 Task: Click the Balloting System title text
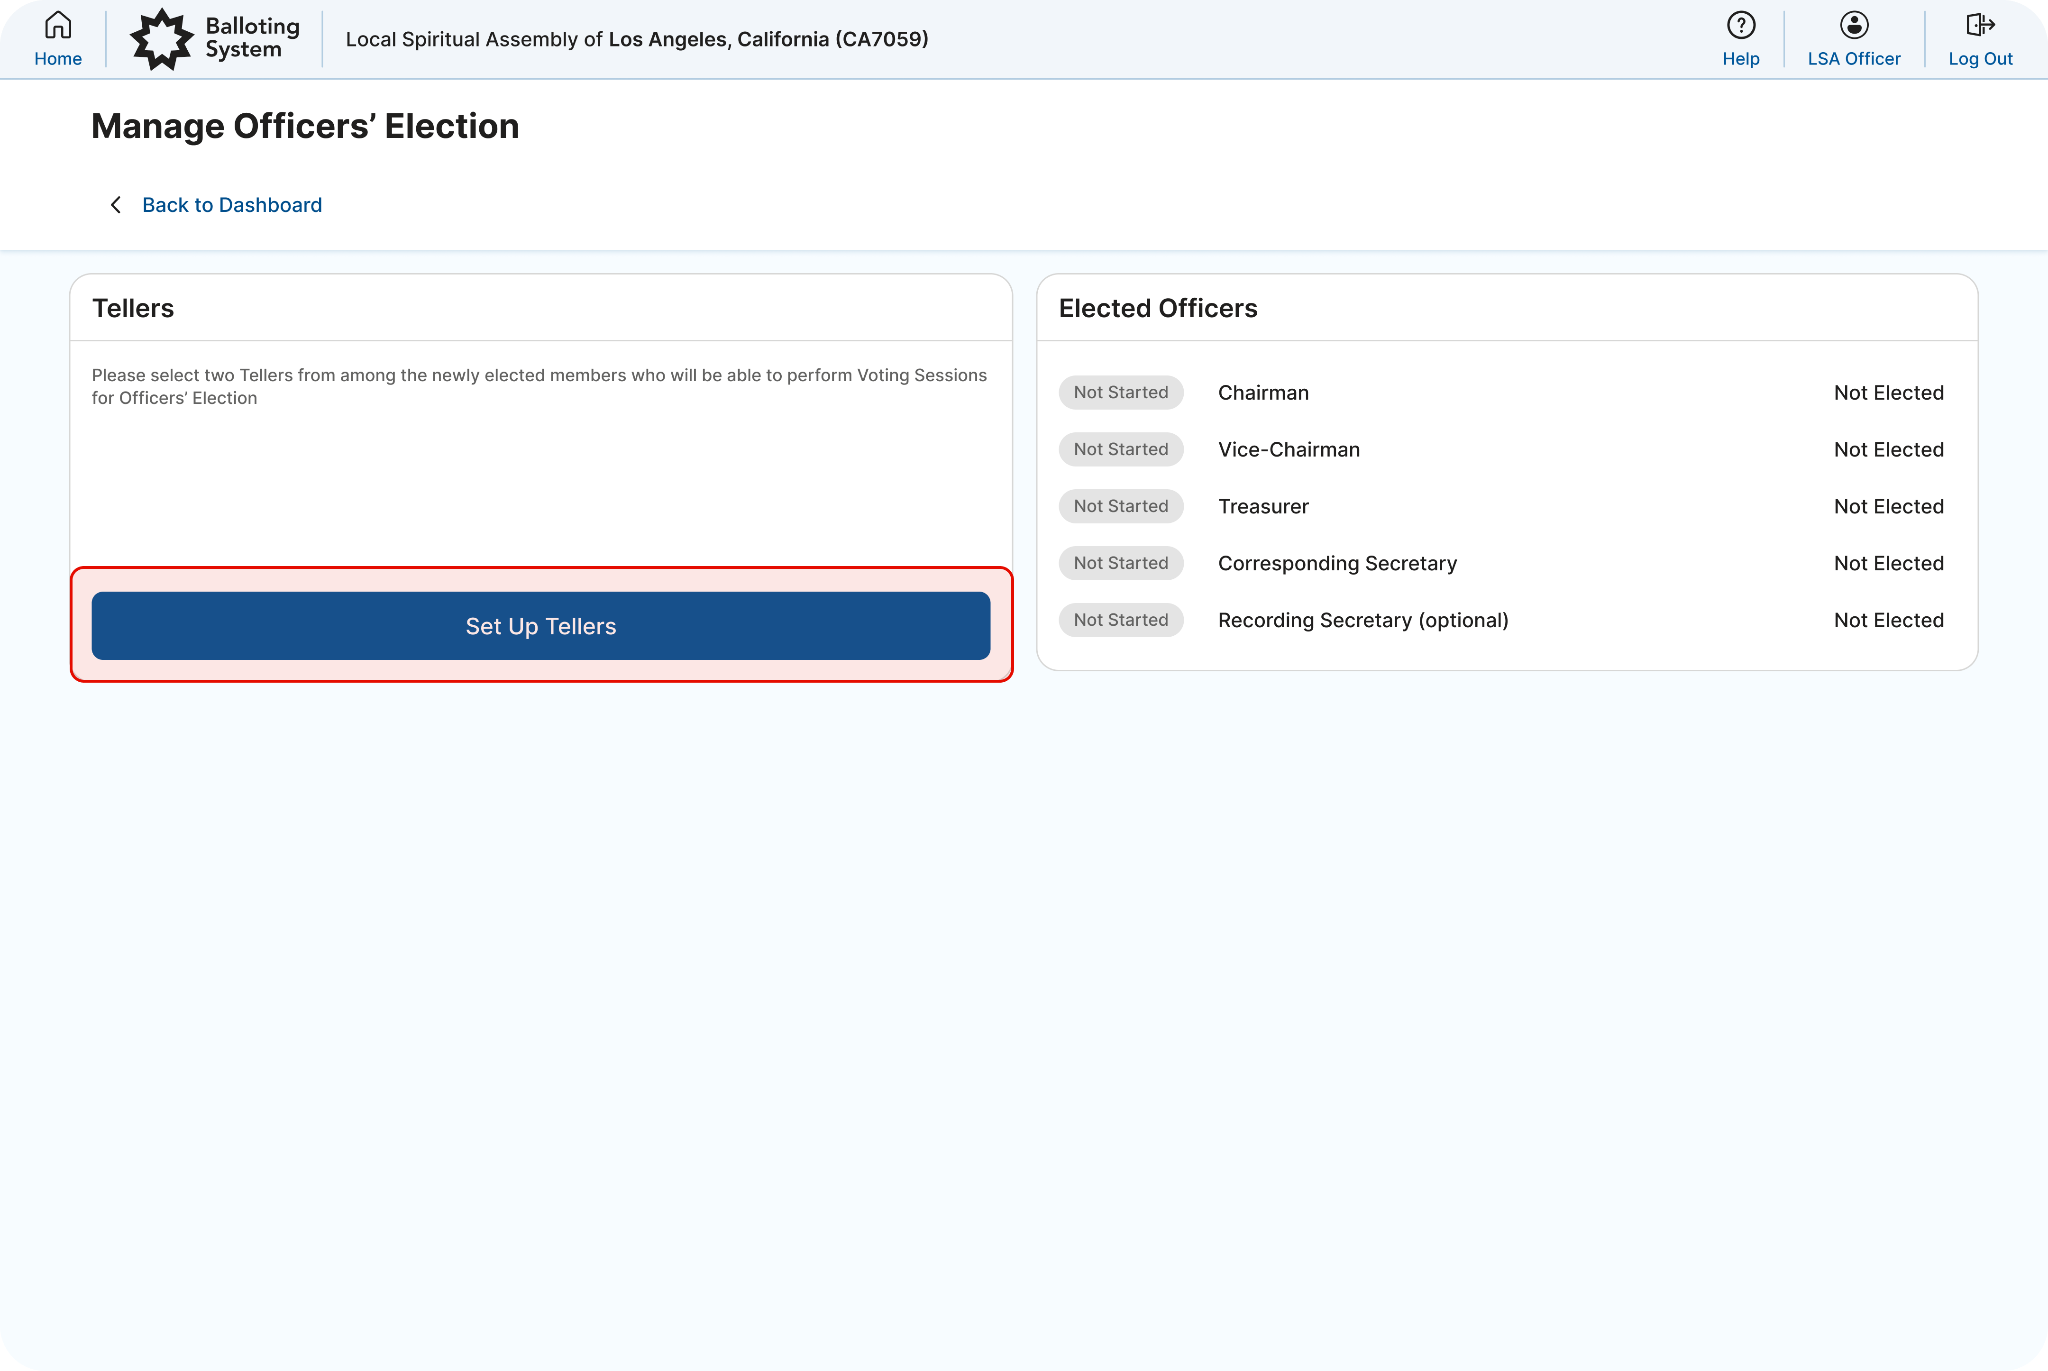(252, 38)
